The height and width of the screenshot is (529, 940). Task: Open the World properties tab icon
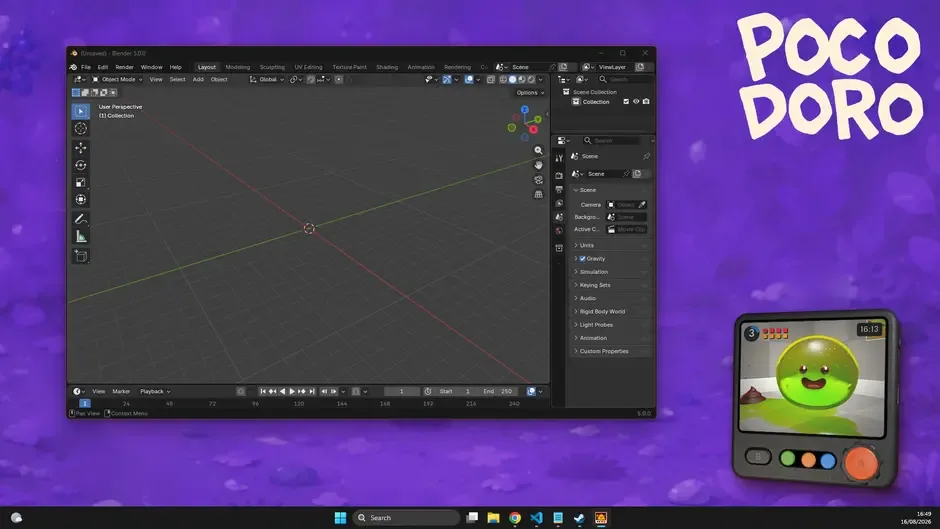click(x=559, y=231)
